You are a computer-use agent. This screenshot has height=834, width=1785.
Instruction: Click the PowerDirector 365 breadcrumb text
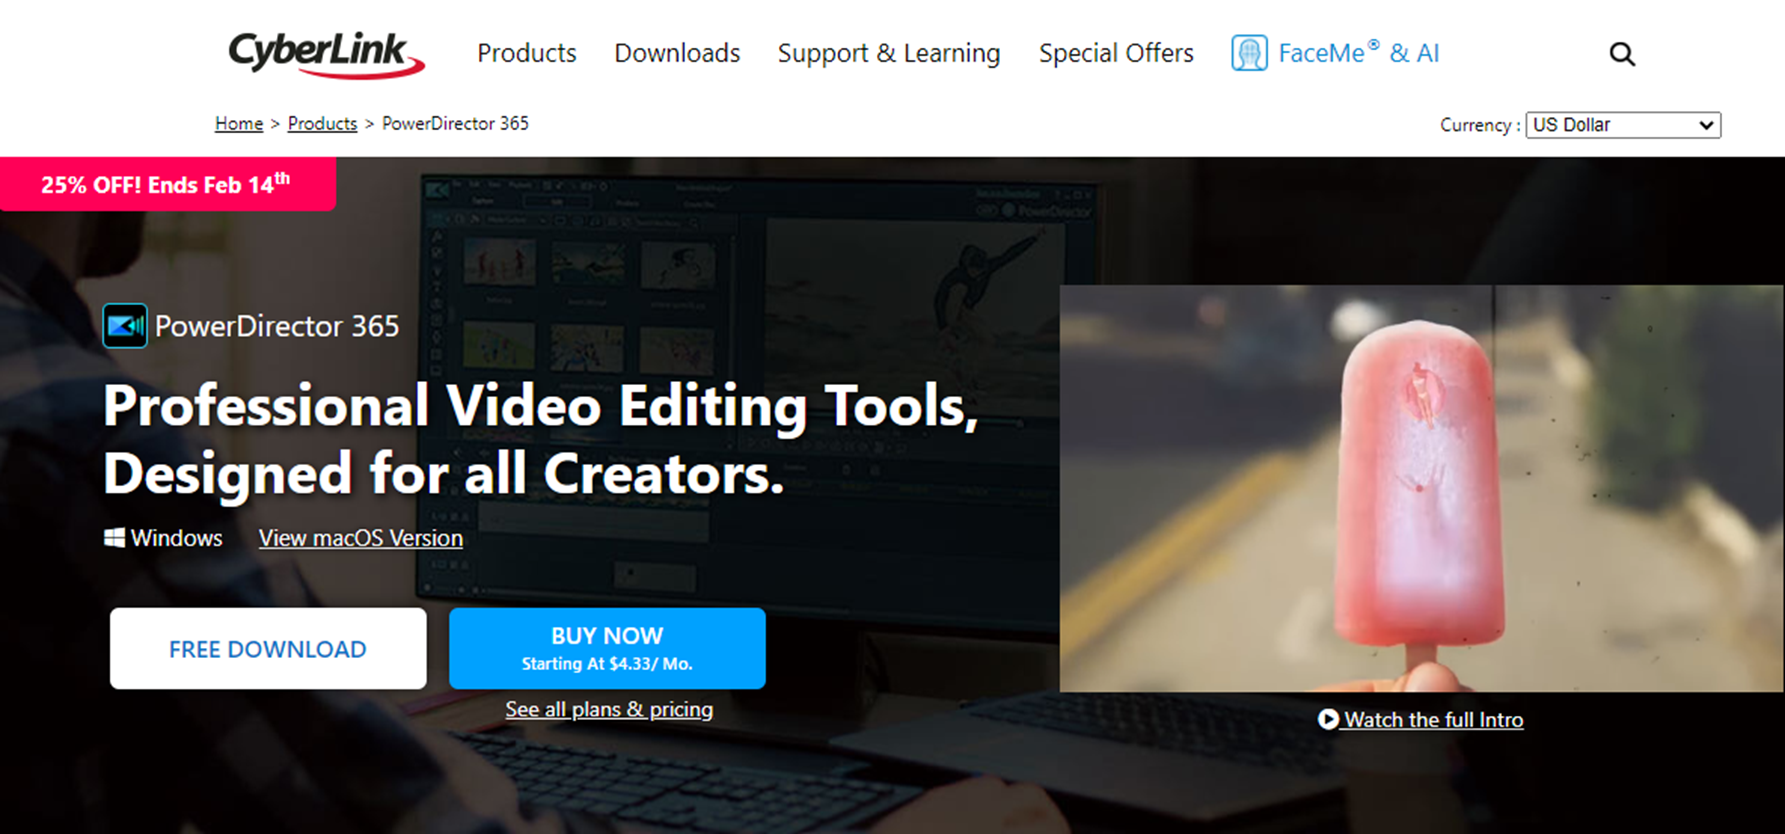coord(455,123)
